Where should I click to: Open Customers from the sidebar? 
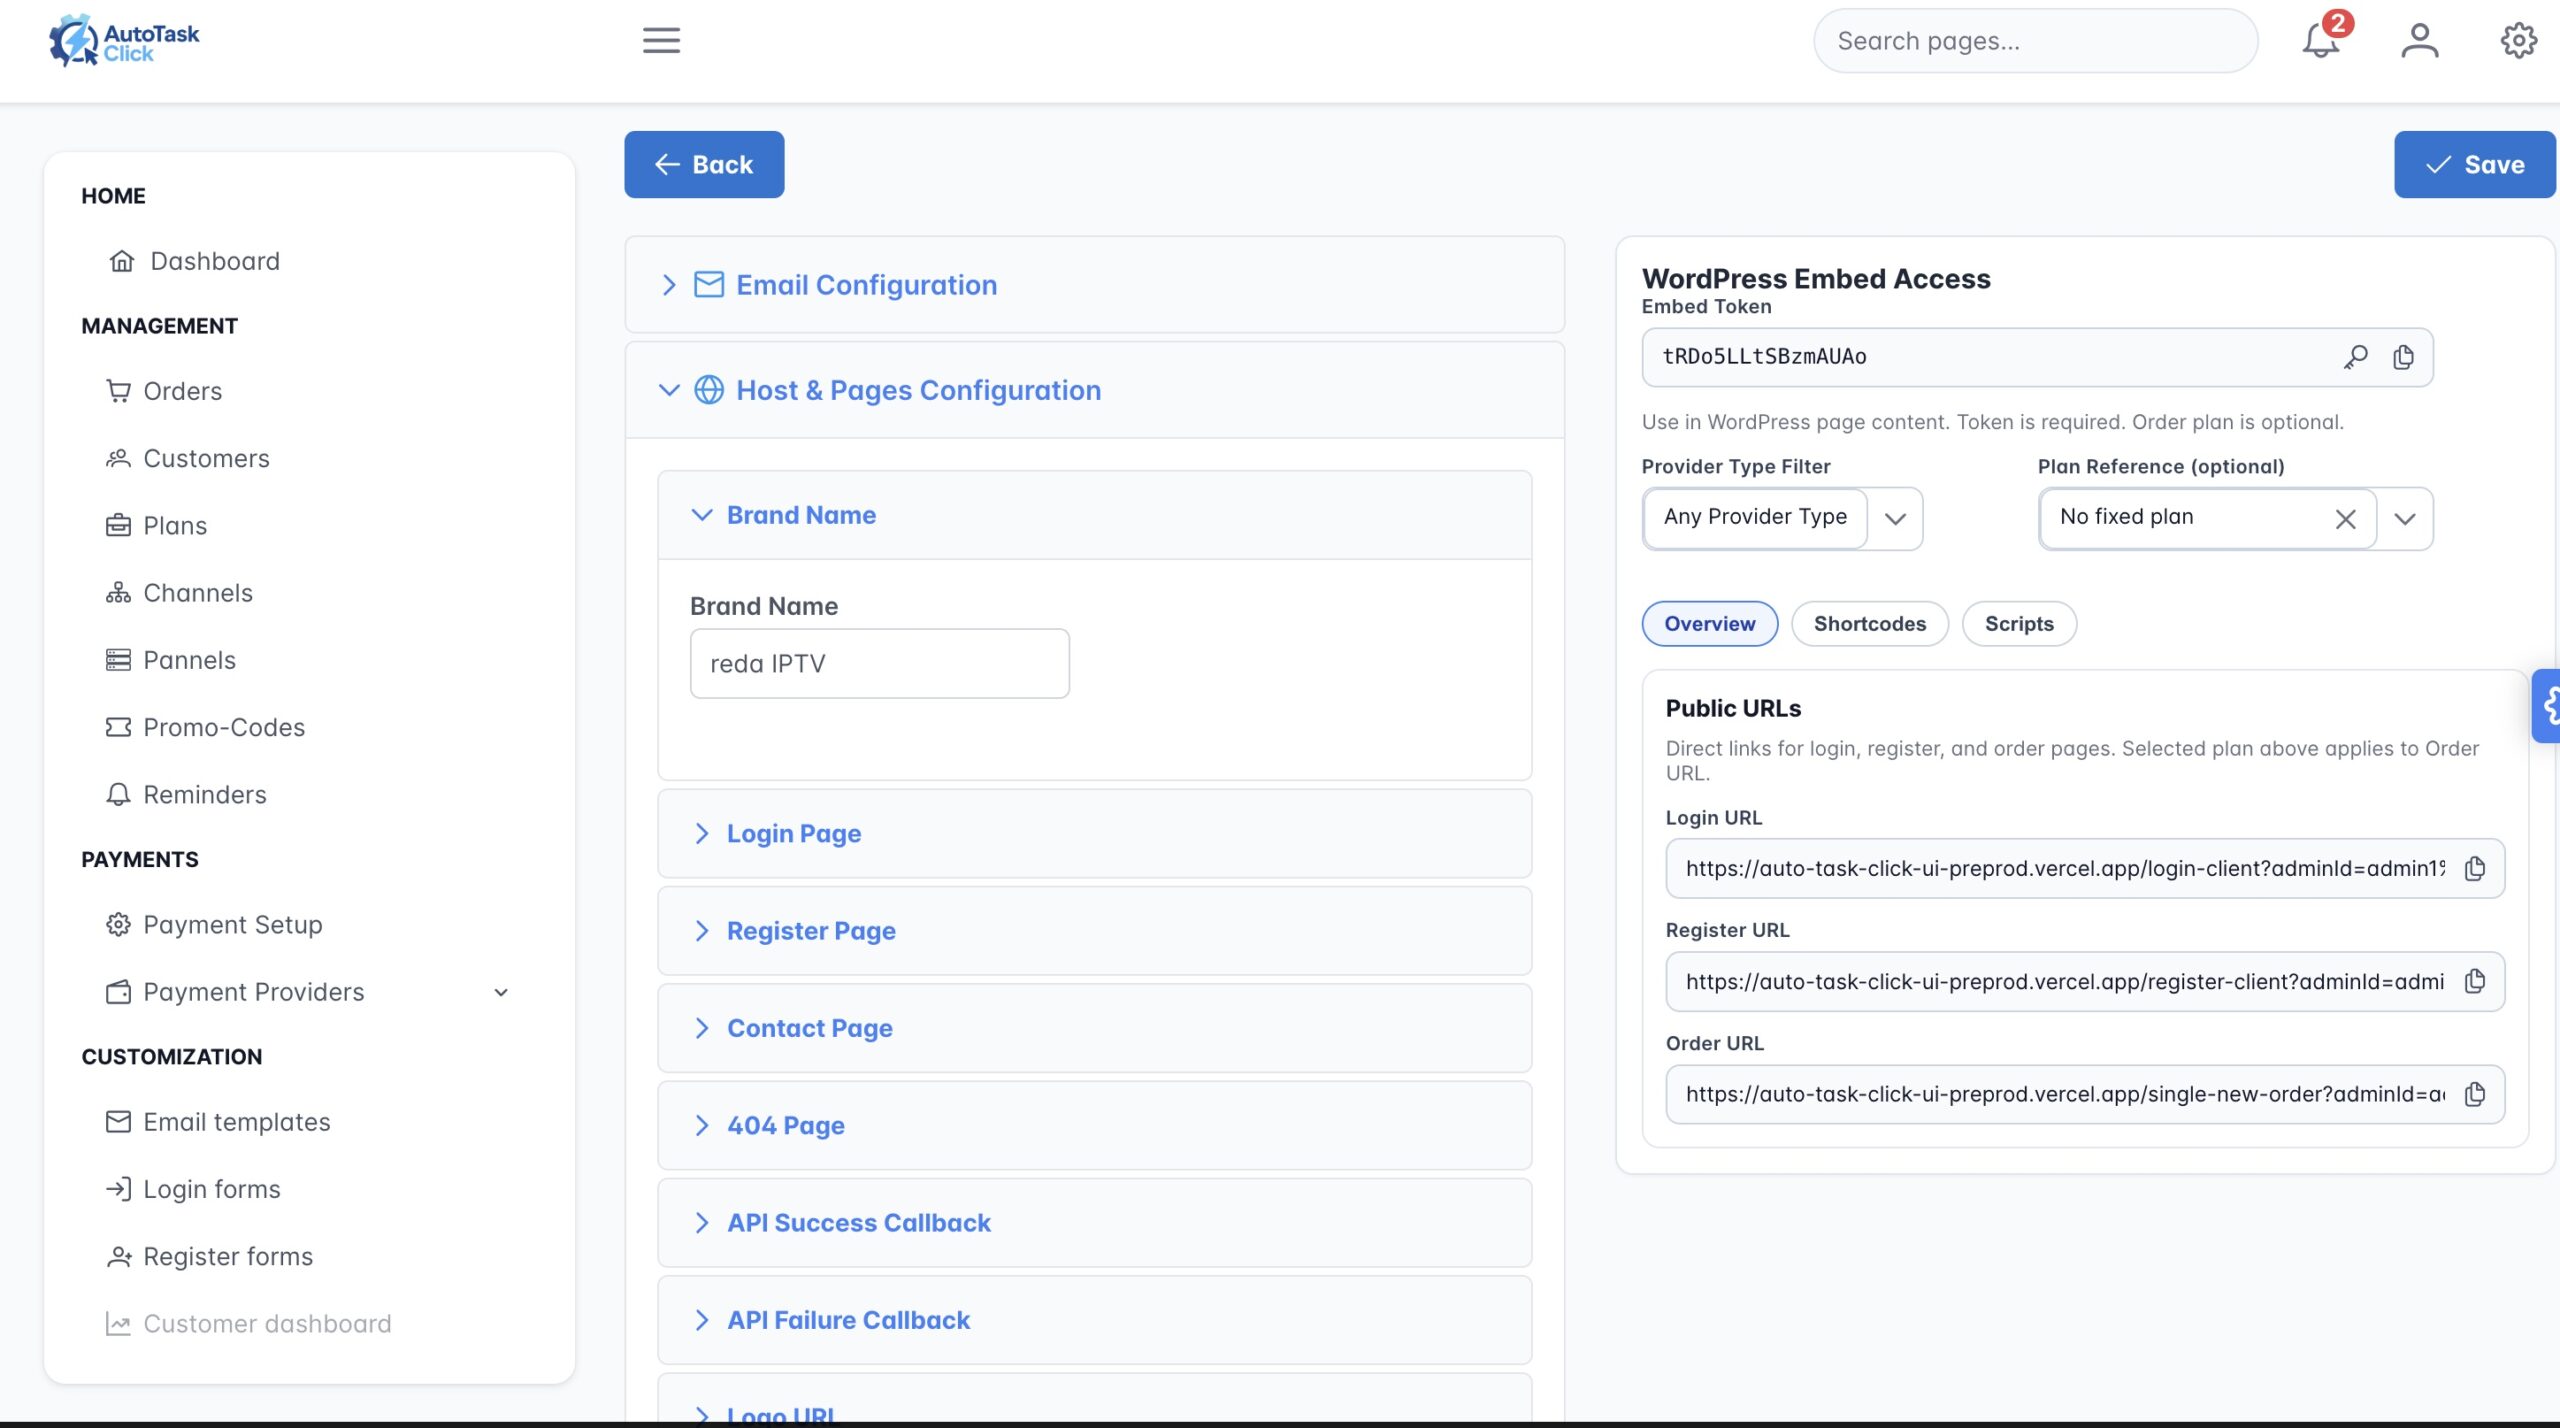click(x=188, y=458)
